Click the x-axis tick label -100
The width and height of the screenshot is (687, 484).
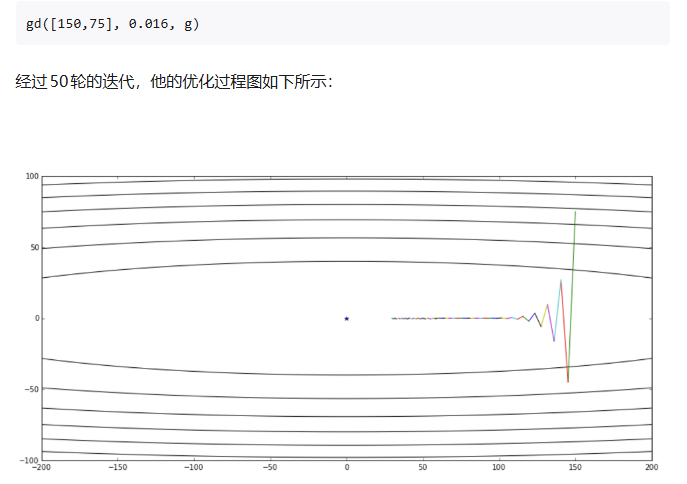(x=194, y=467)
